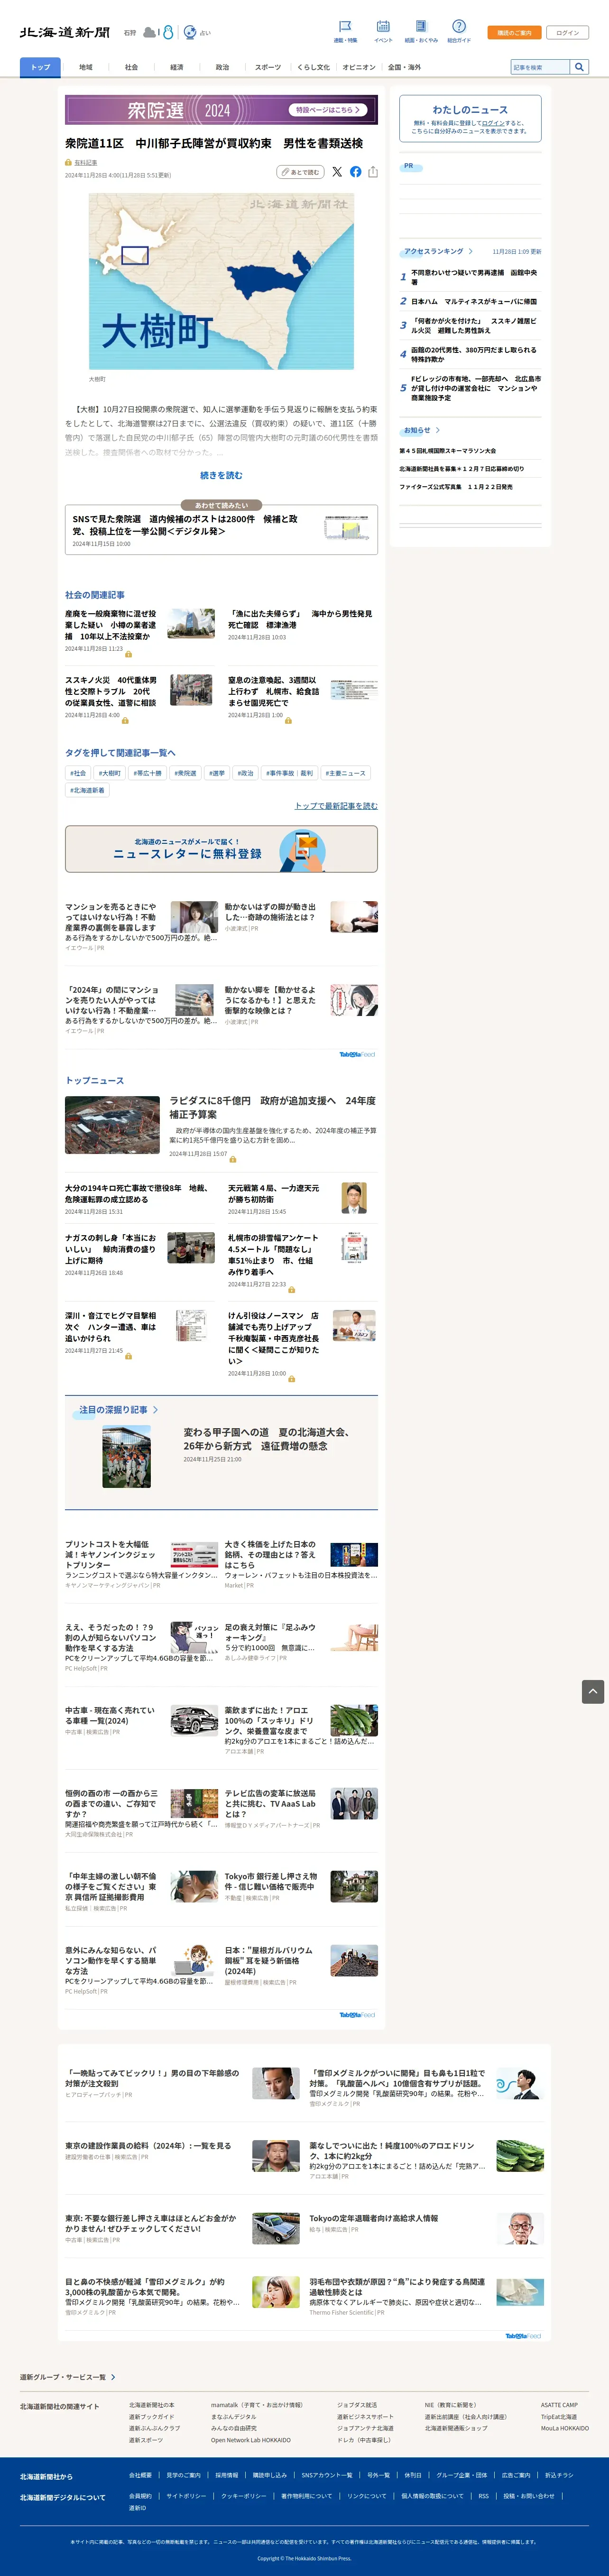Select the オピニオン navigation tab
The width and height of the screenshot is (609, 2576).
359,67
